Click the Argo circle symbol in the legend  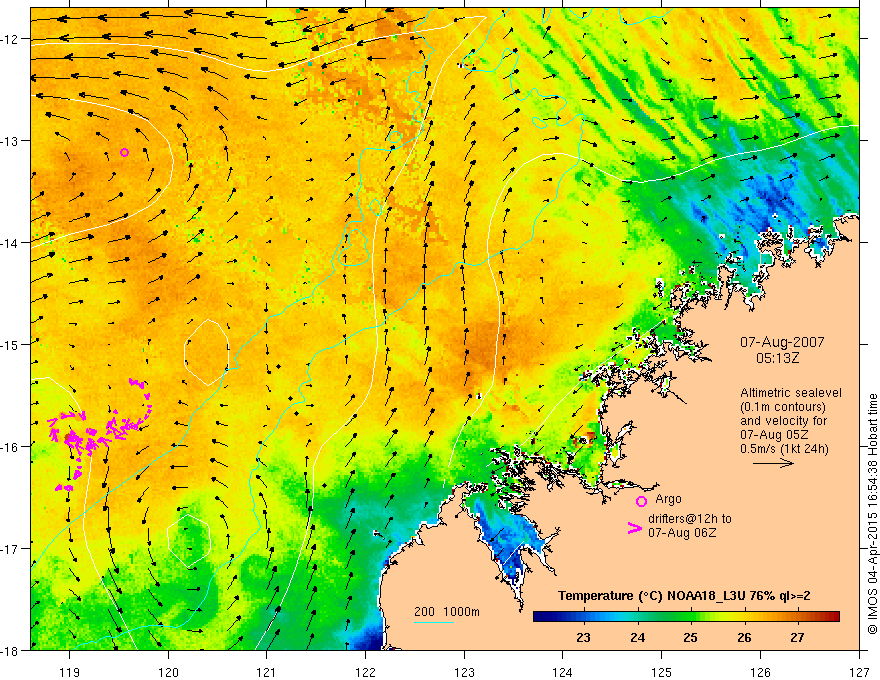pos(641,501)
